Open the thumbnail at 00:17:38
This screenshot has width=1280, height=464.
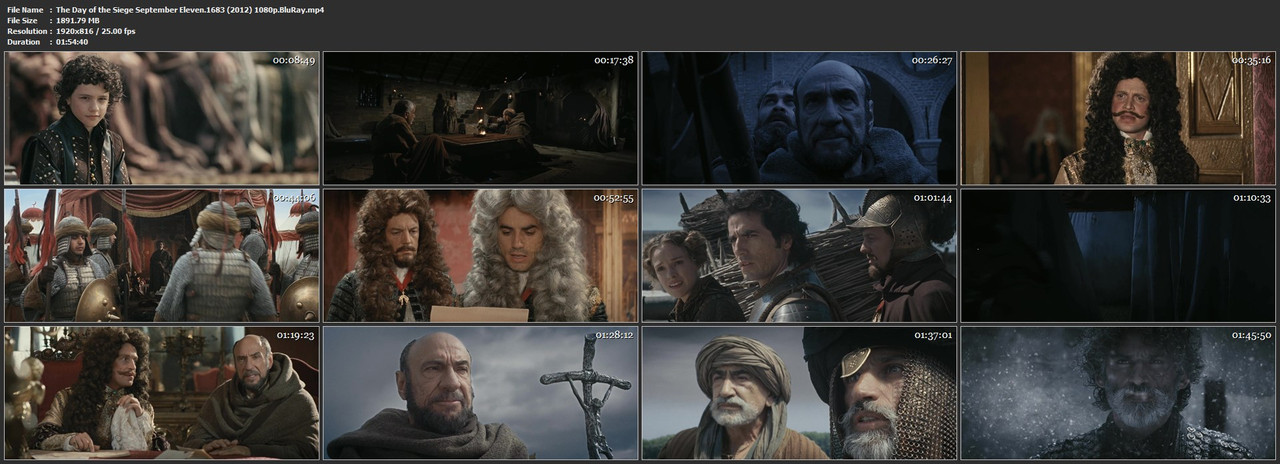point(480,118)
